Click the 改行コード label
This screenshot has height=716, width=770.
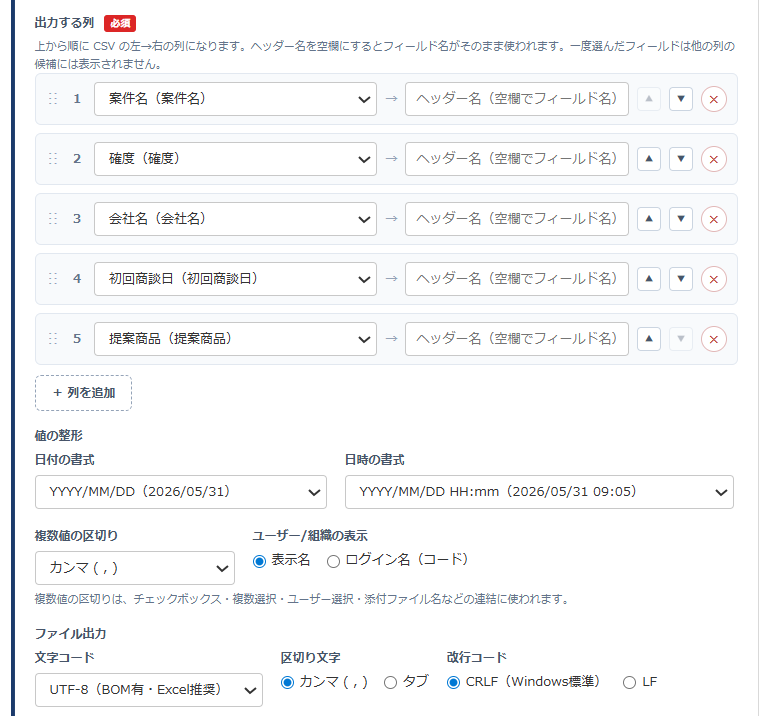pyautogui.click(x=476, y=658)
